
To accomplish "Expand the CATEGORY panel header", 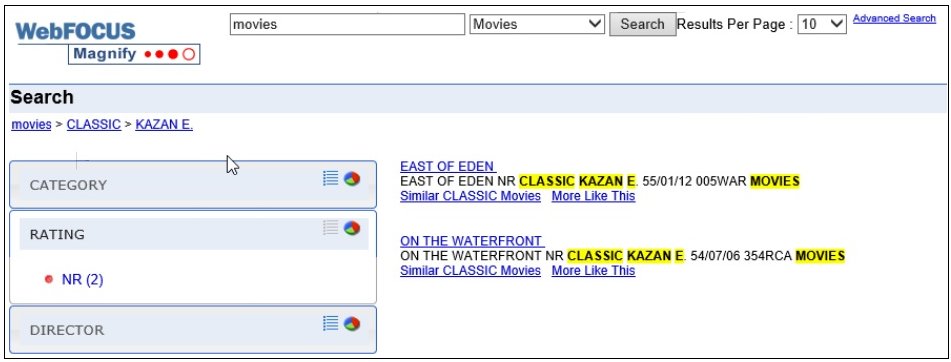I will coord(193,185).
